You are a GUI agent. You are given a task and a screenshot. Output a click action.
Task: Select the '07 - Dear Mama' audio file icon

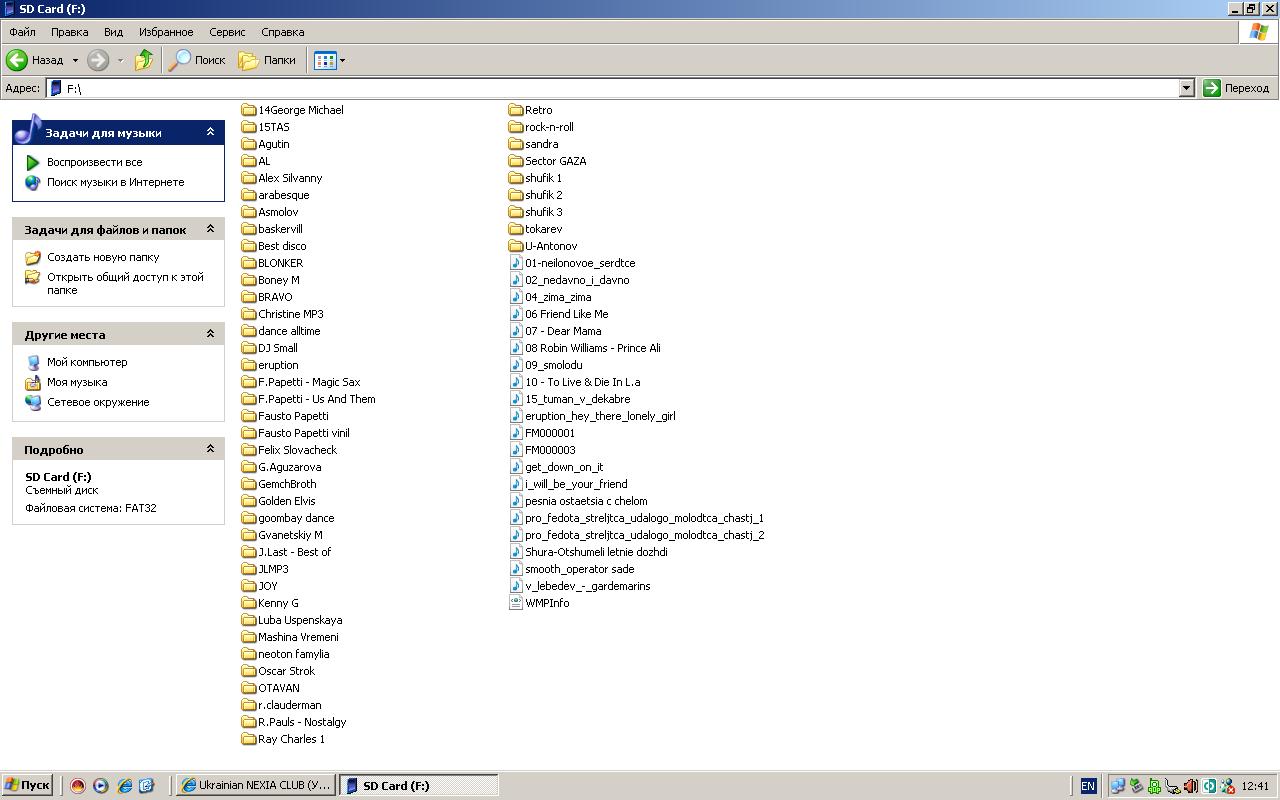click(x=516, y=331)
